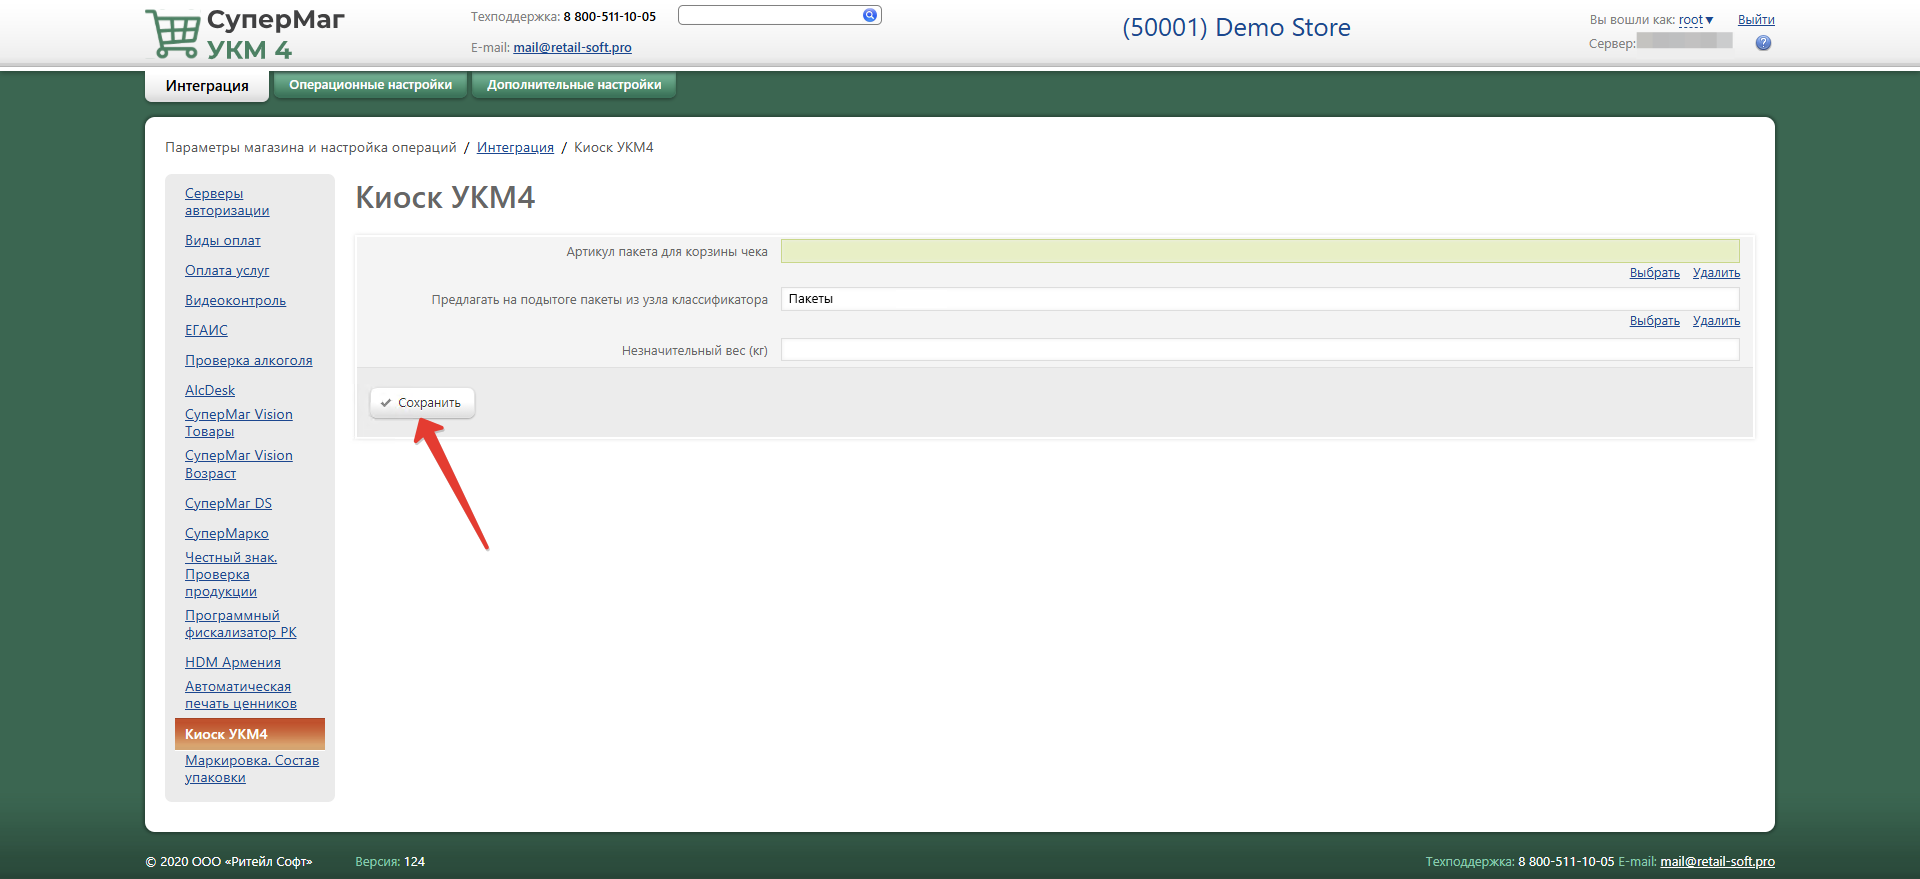Open the blue help question mark icon

tap(1763, 43)
